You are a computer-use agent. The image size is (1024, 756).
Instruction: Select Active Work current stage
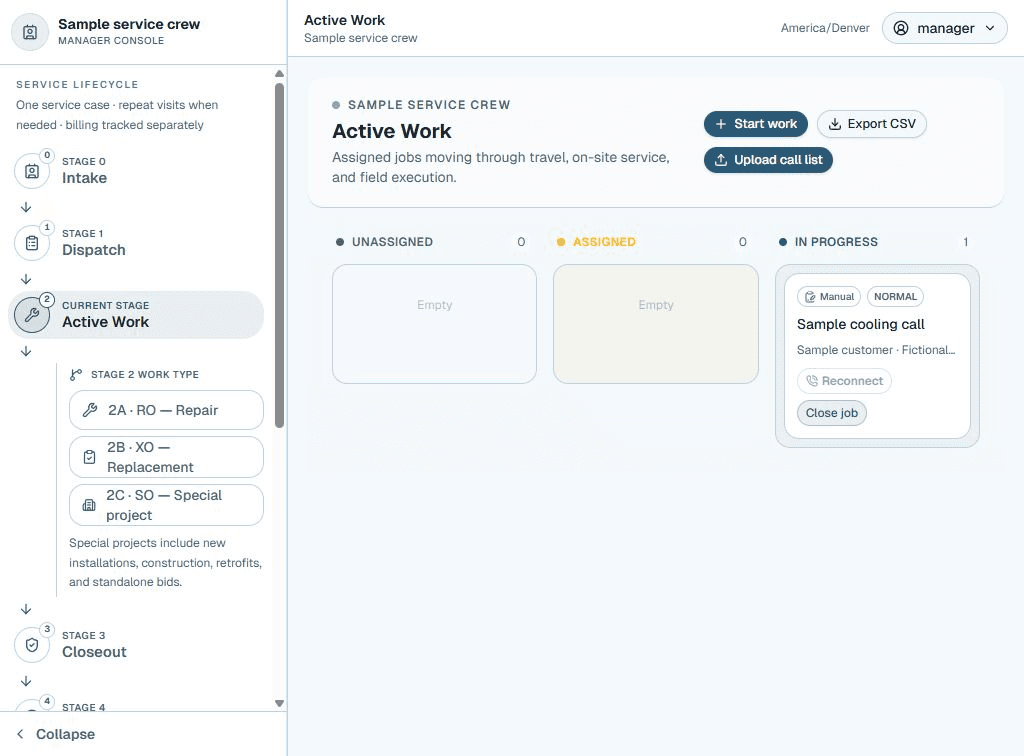pyautogui.click(x=136, y=315)
